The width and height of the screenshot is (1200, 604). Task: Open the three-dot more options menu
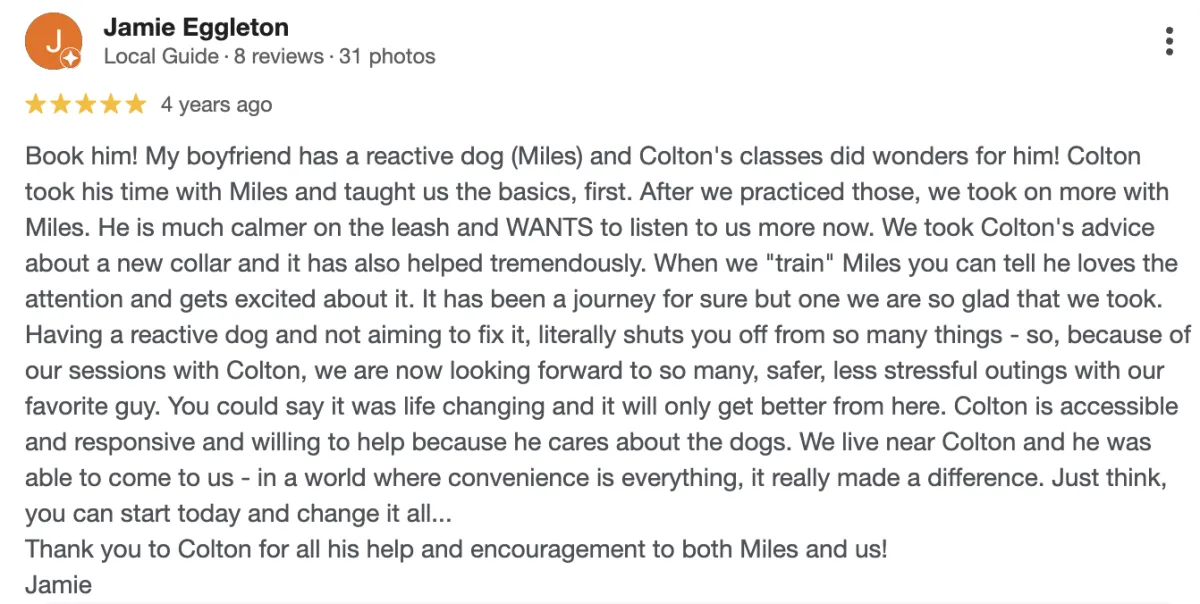[x=1169, y=41]
